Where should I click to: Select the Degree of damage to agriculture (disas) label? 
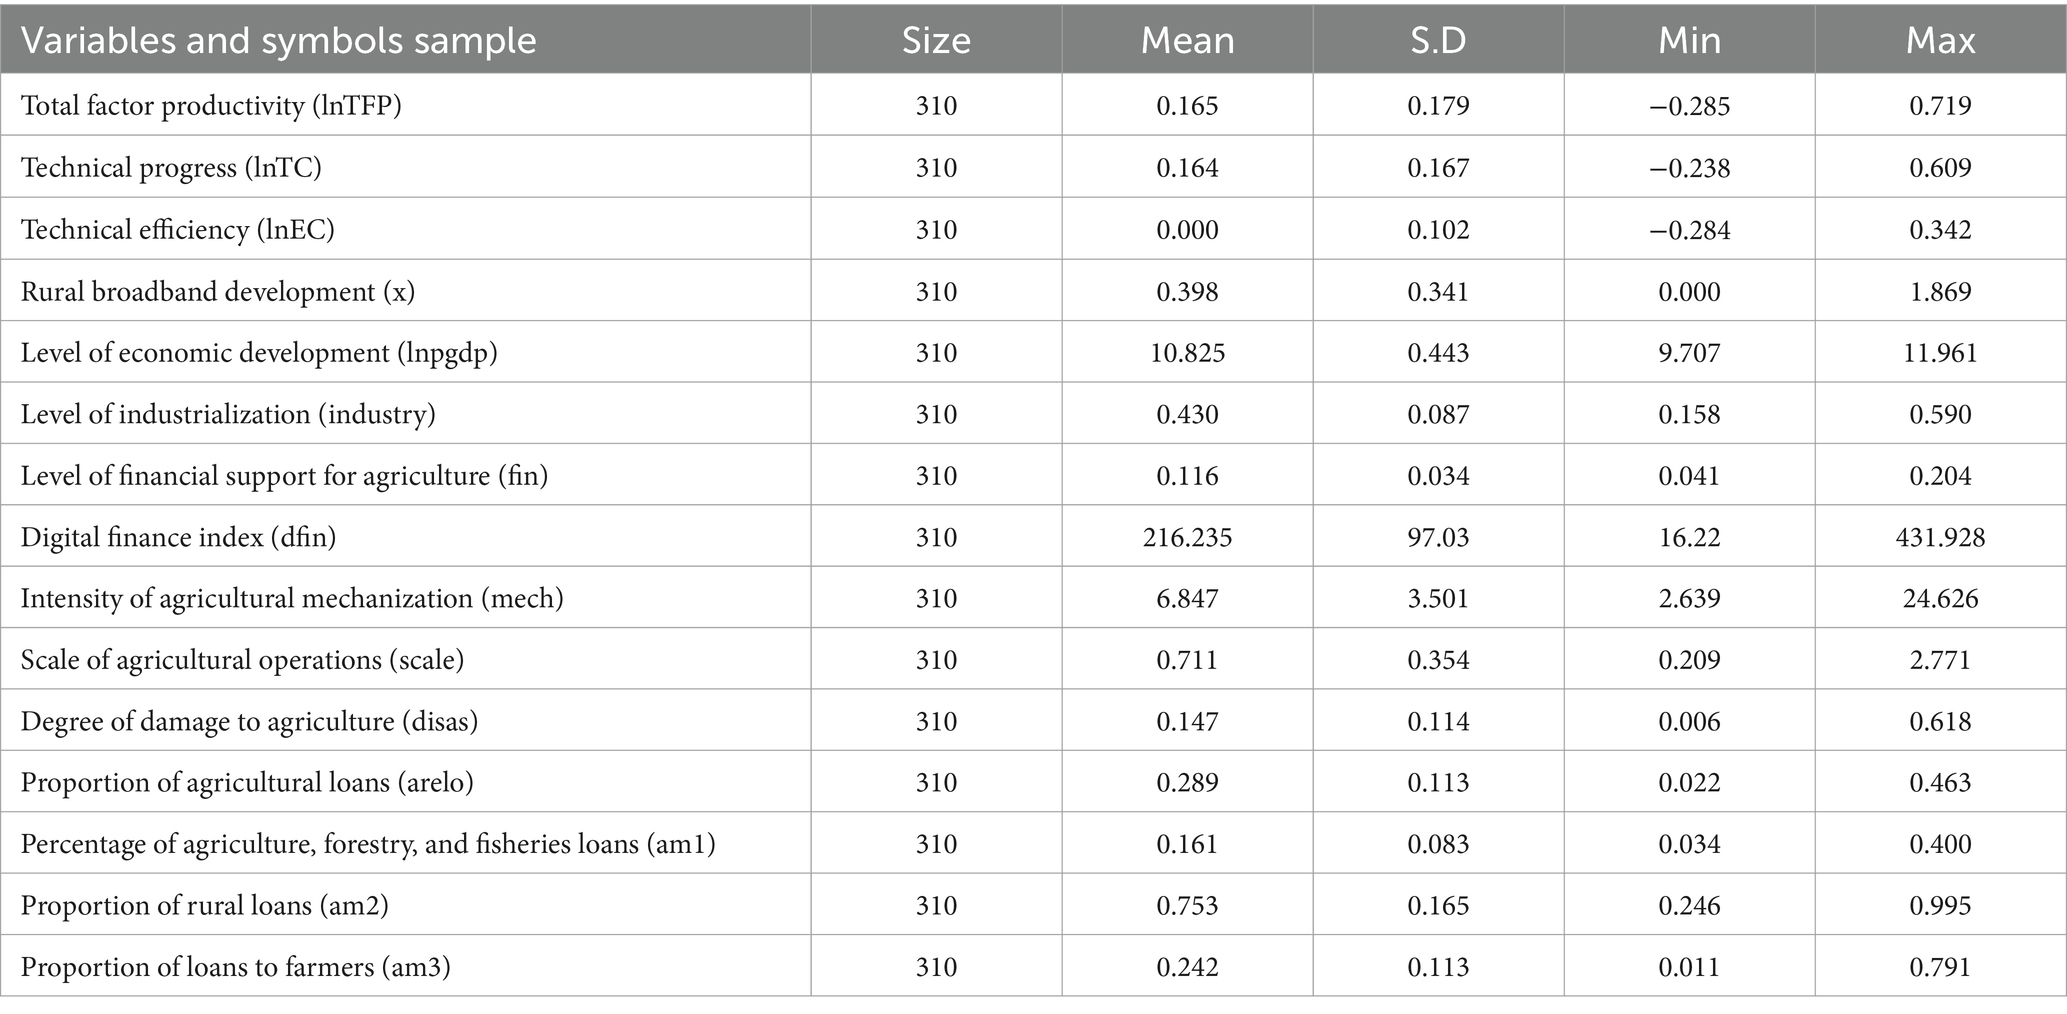pyautogui.click(x=249, y=722)
